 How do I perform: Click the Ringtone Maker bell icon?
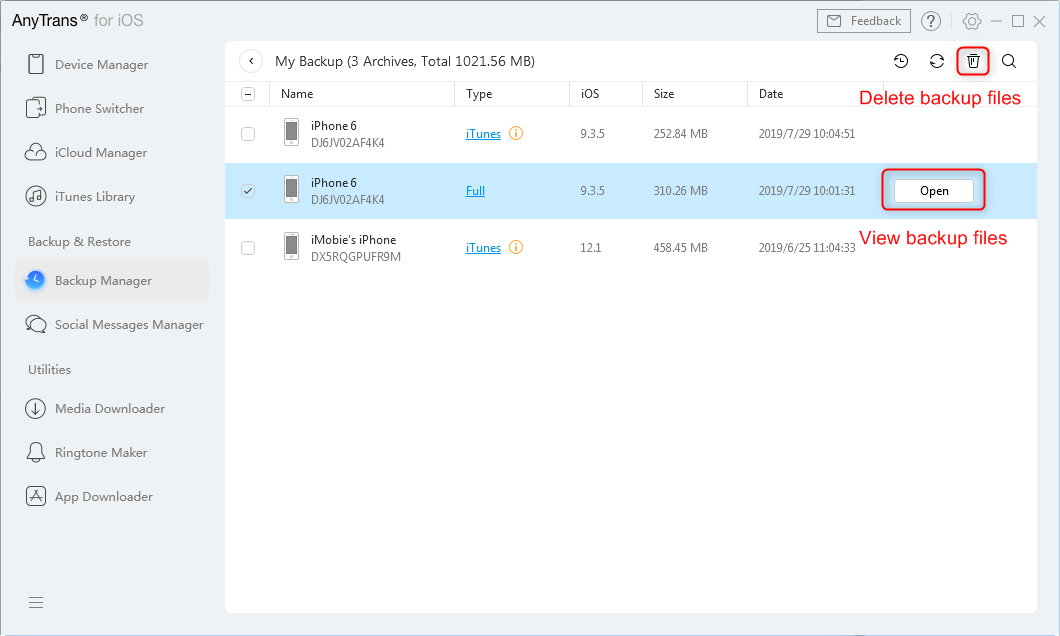(36, 452)
